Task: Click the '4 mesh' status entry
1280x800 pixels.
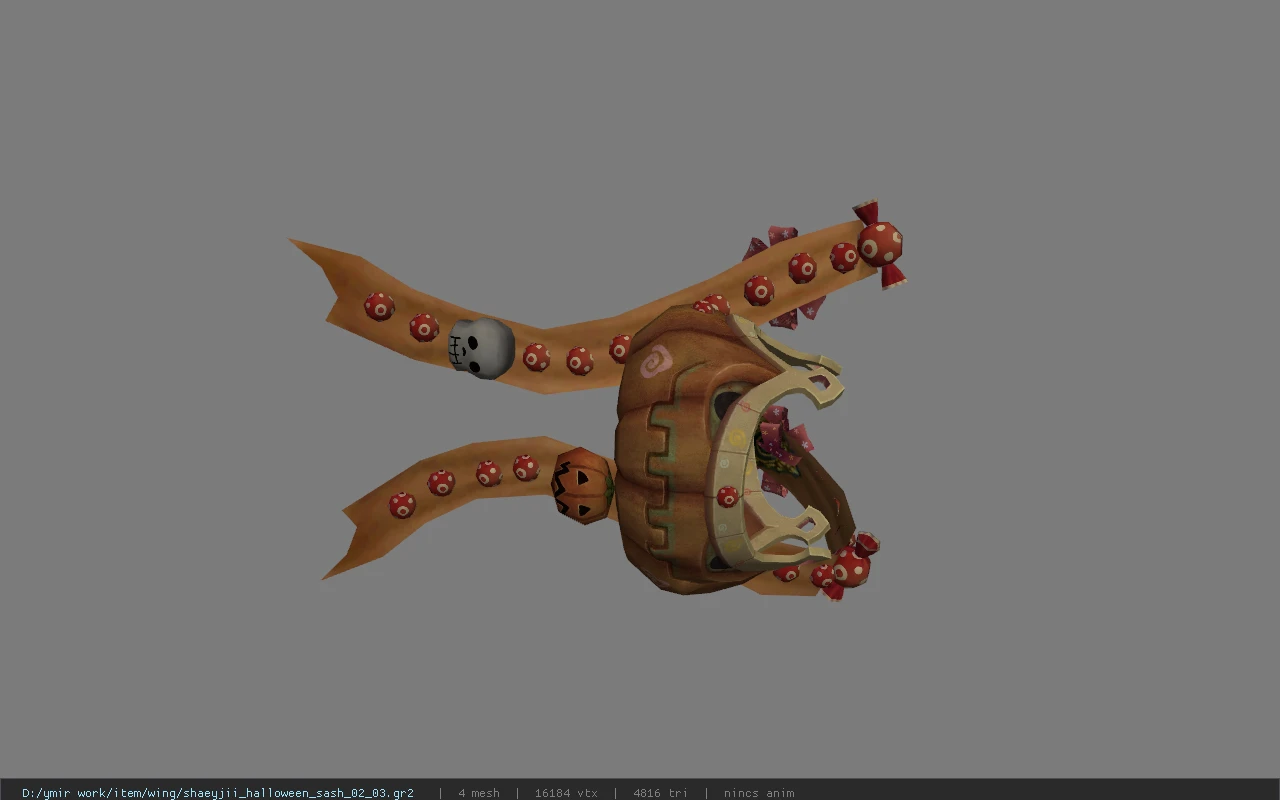Action: [479, 793]
